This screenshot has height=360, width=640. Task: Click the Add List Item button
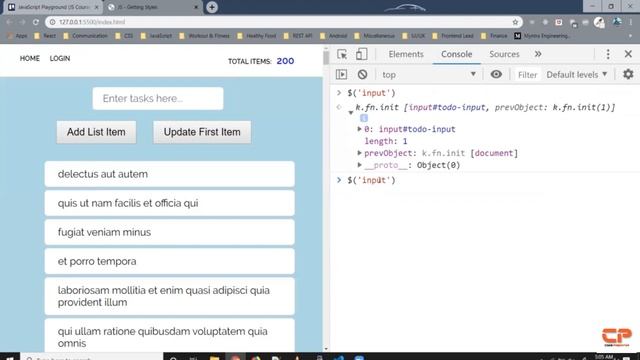pos(96,132)
